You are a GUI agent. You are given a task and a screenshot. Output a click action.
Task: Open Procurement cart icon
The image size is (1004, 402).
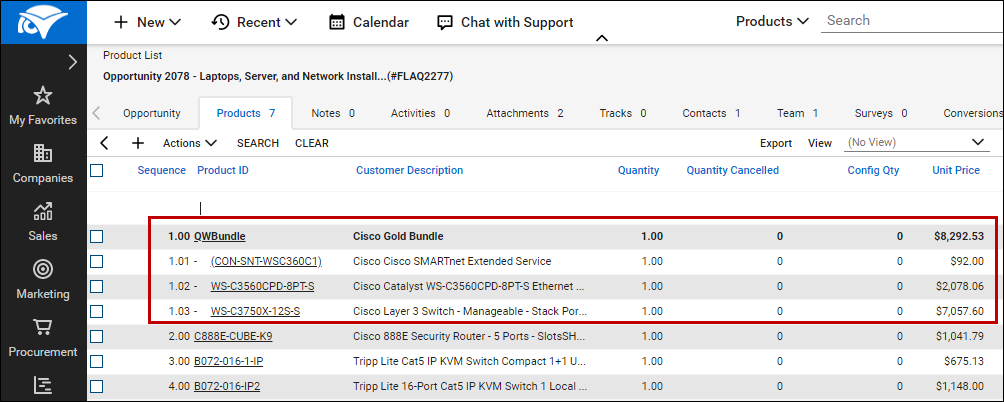coord(43,328)
